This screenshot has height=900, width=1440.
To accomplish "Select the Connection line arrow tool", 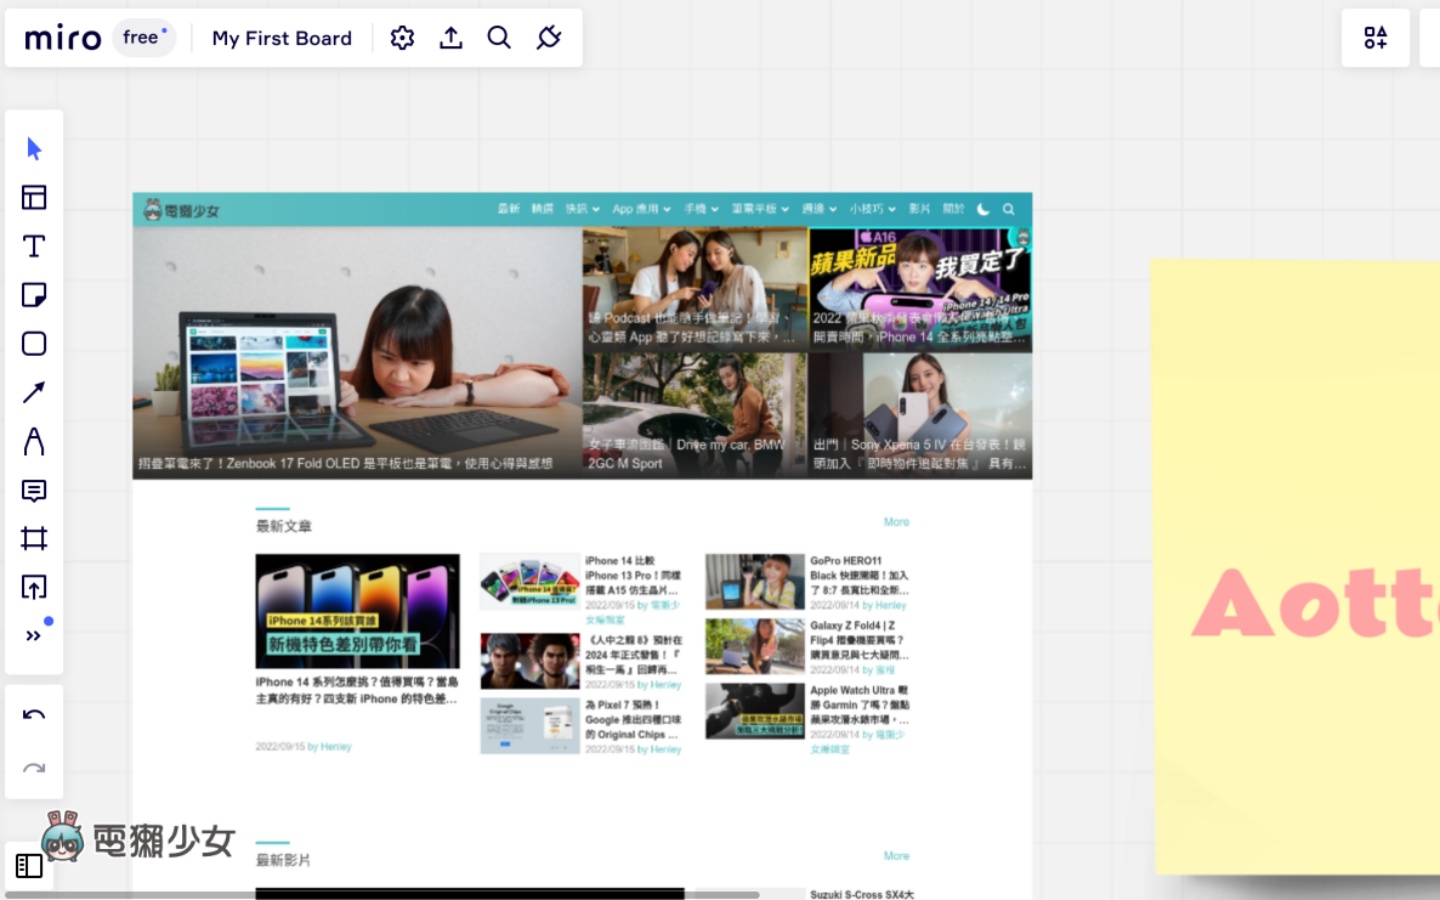I will tap(34, 392).
